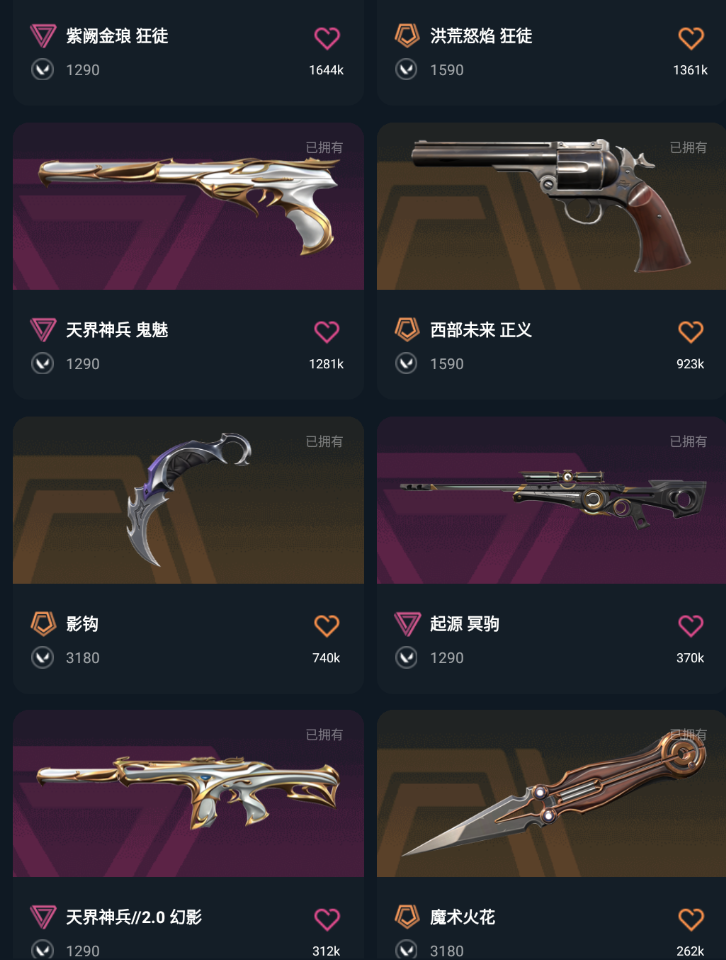The image size is (726, 960).
Task: Tap the orange heart for 魔术火花
Action: pyautogui.click(x=690, y=919)
